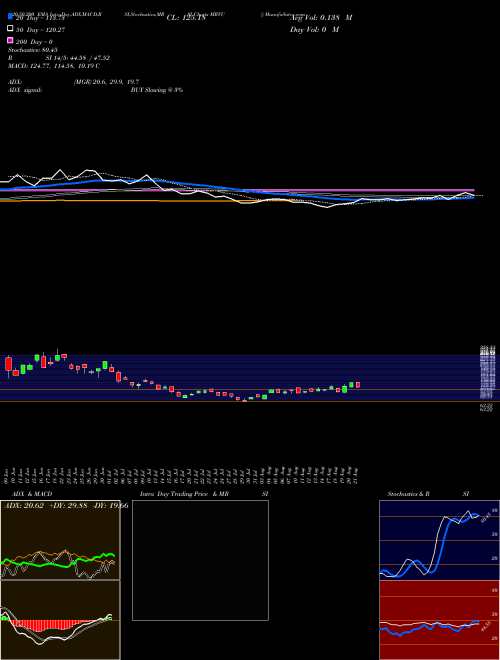Click the red MACD histogram panel
The image size is (500, 660).
[60, 620]
